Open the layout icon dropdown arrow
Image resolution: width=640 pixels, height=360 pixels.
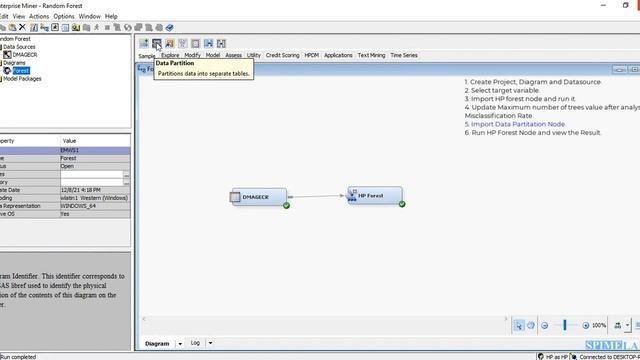tap(627, 325)
